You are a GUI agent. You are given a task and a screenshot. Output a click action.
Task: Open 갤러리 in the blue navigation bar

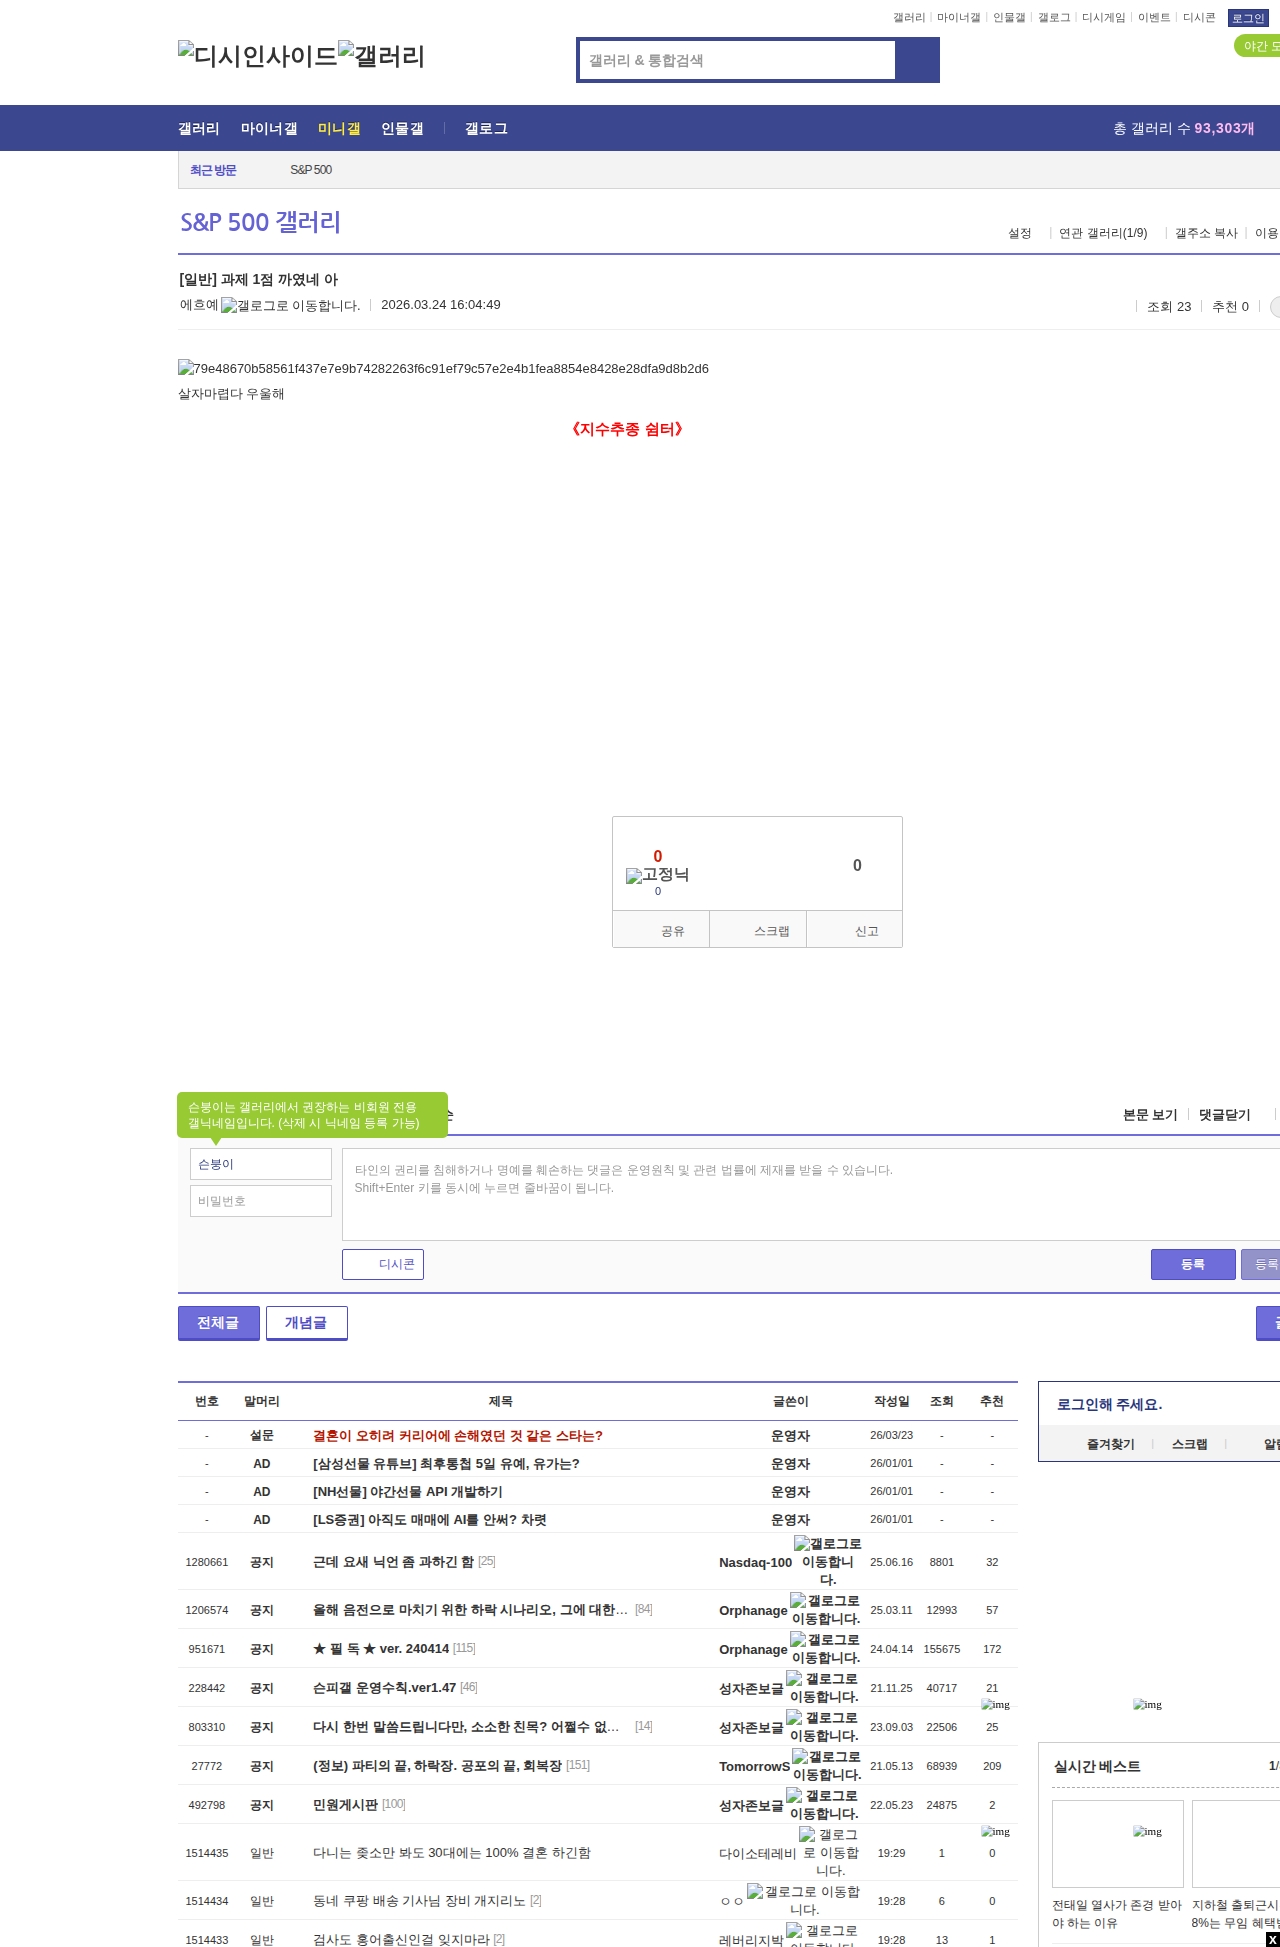[199, 129]
